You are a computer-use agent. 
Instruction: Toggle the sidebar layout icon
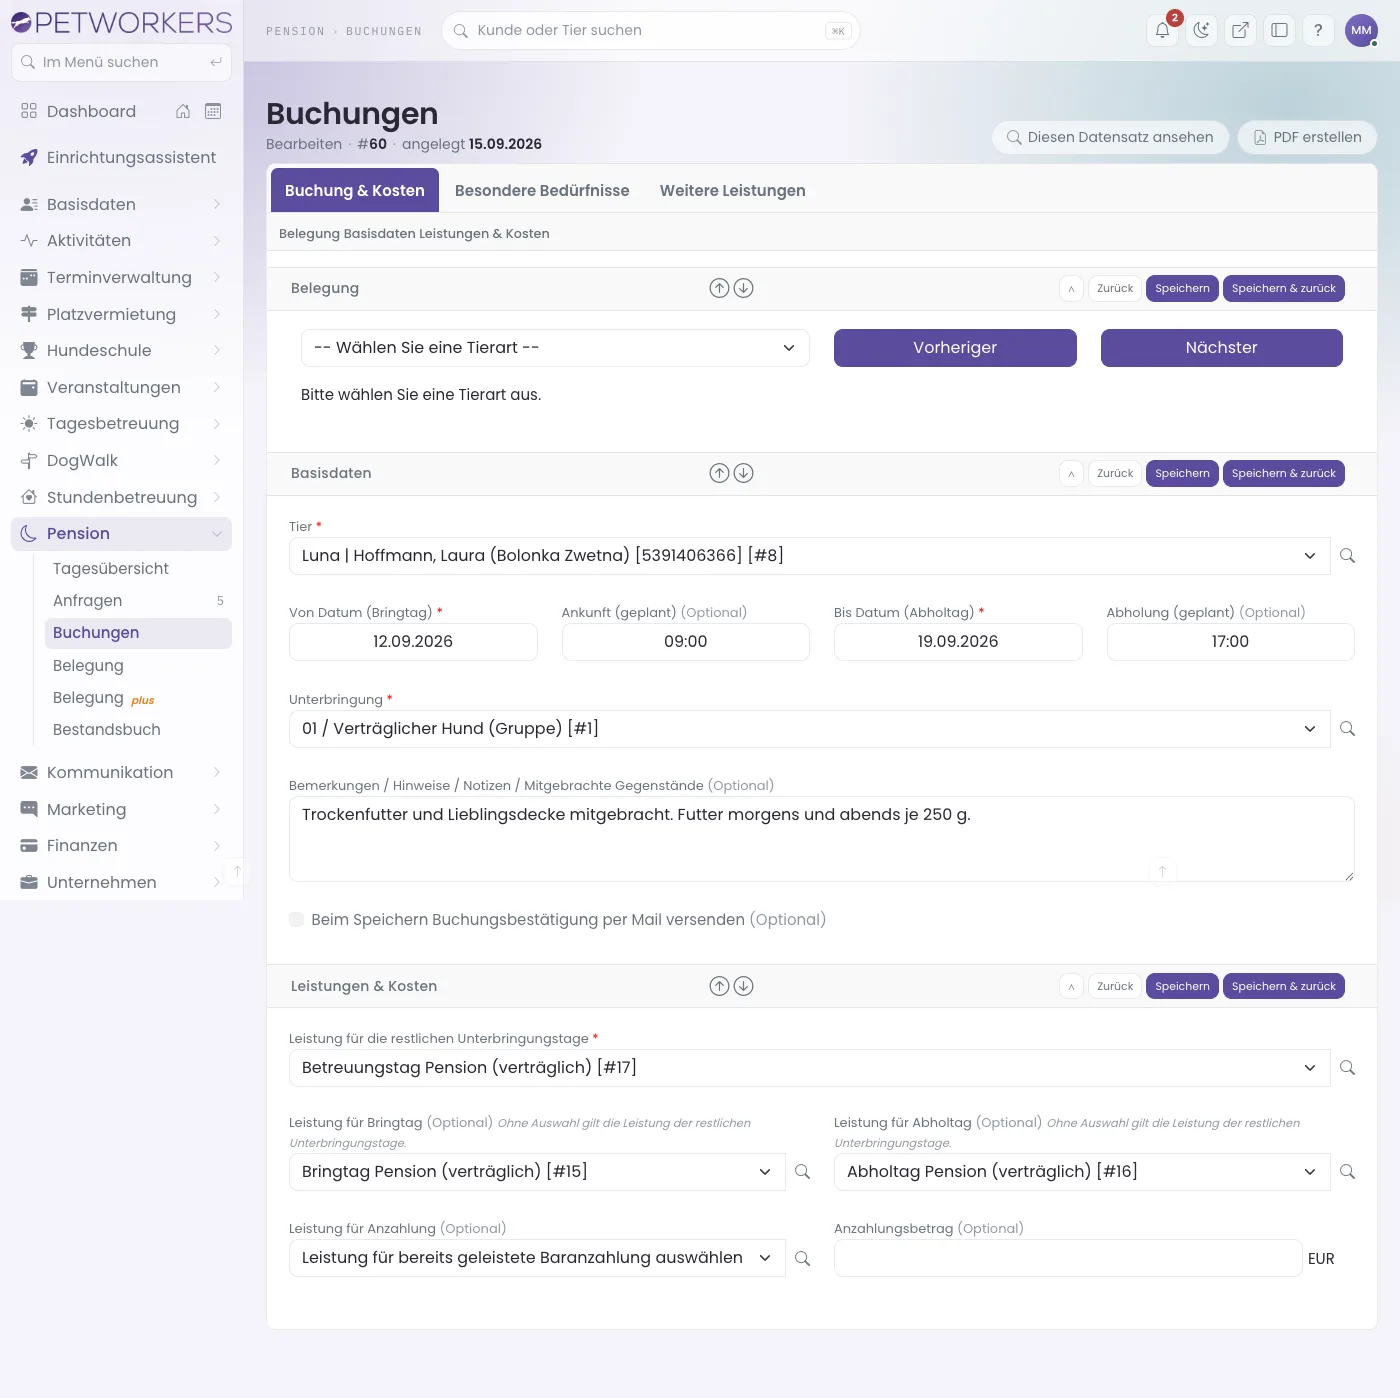click(x=1279, y=30)
